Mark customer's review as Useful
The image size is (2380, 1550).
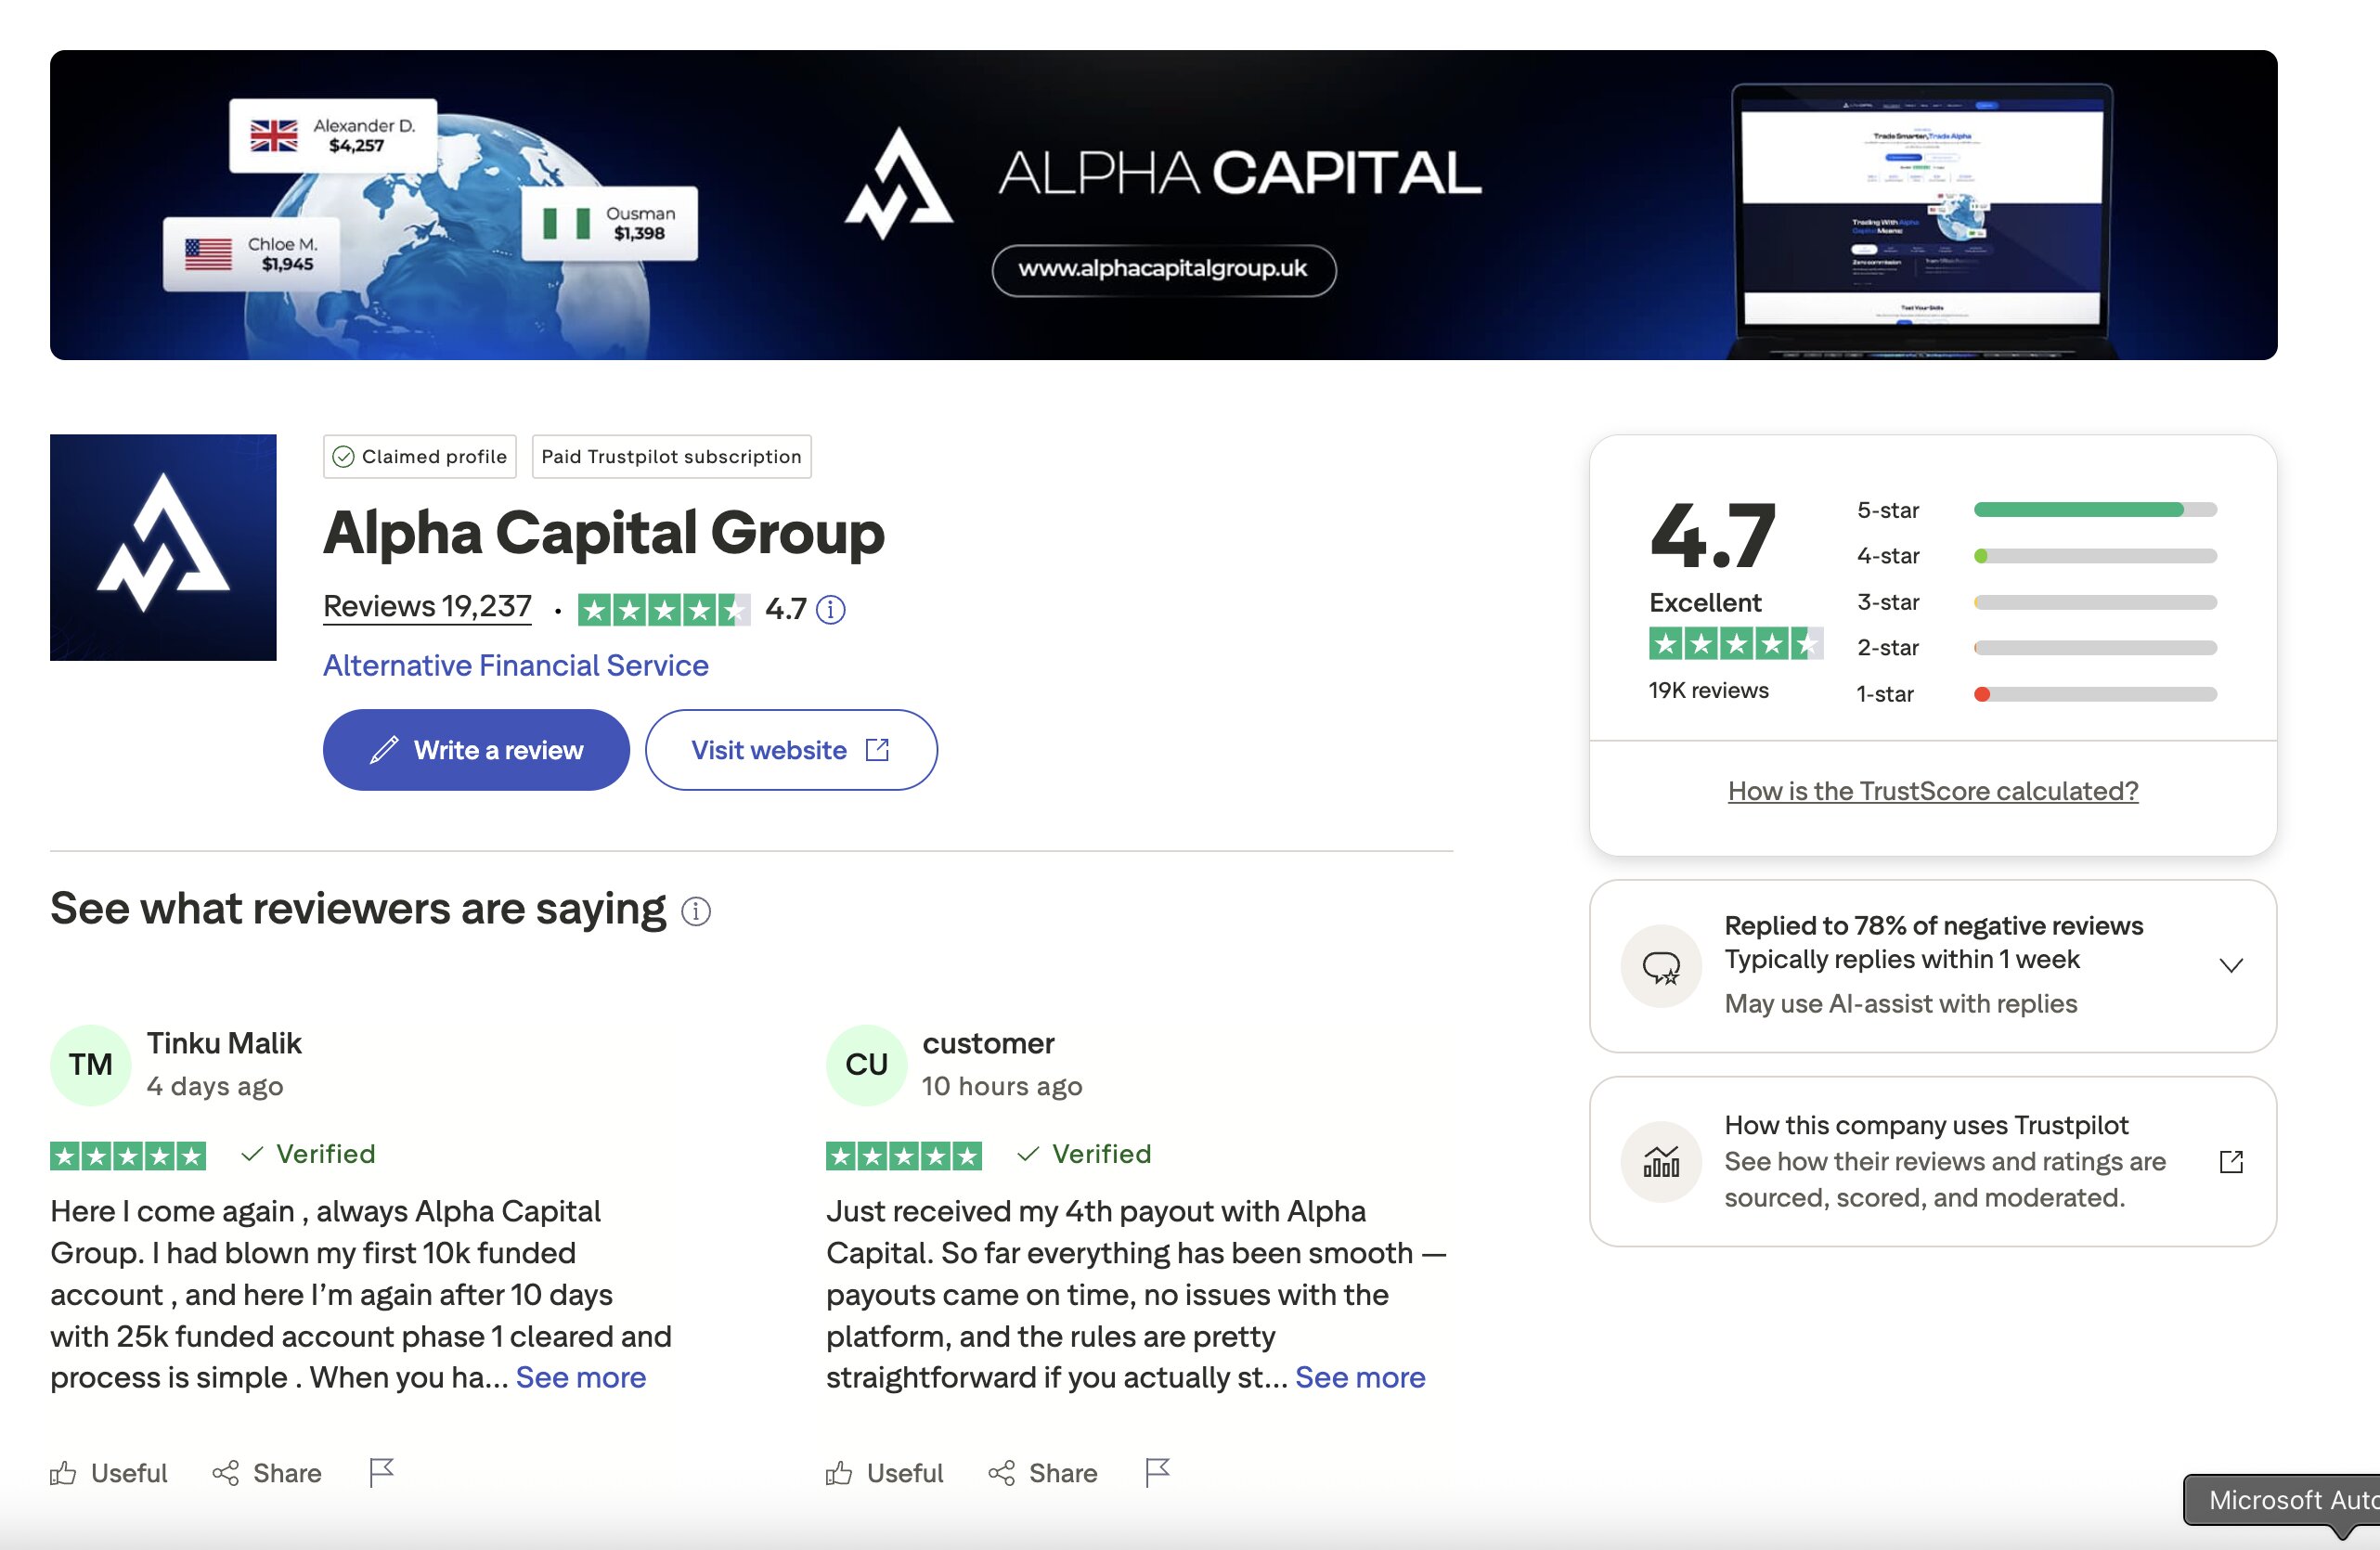tap(885, 1473)
